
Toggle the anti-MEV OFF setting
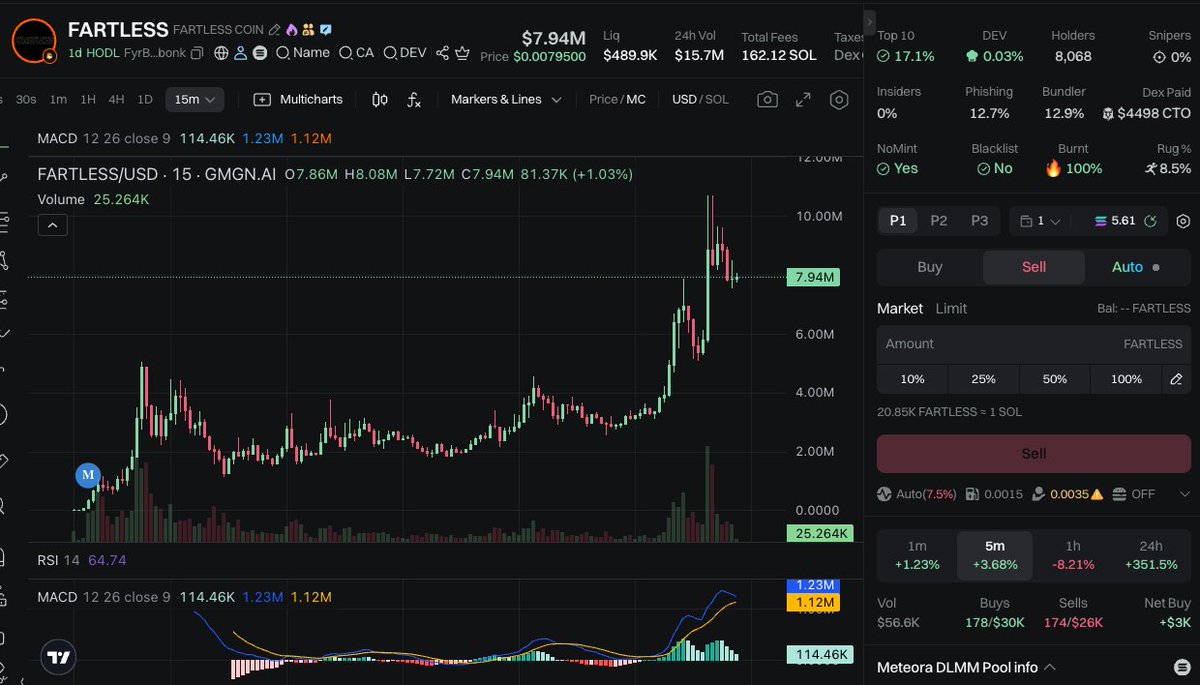(1134, 494)
